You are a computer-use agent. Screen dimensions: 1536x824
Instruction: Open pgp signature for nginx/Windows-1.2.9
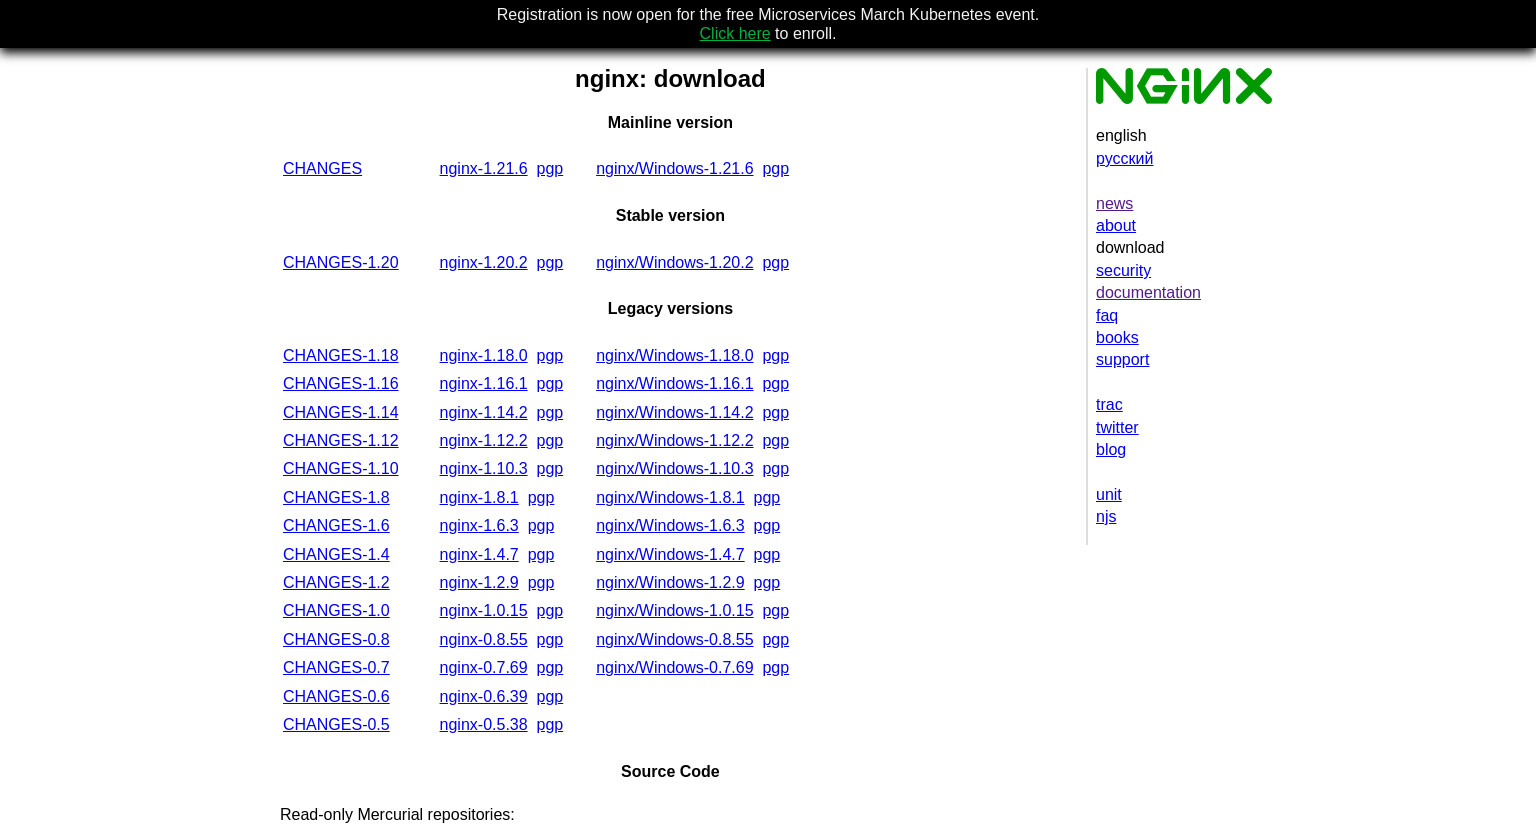point(767,583)
